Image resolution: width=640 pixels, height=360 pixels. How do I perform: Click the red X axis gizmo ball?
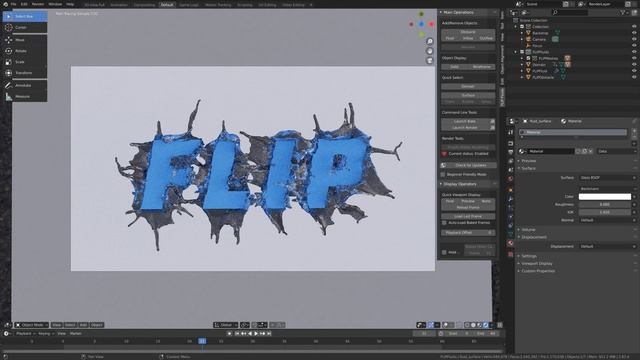point(431,24)
